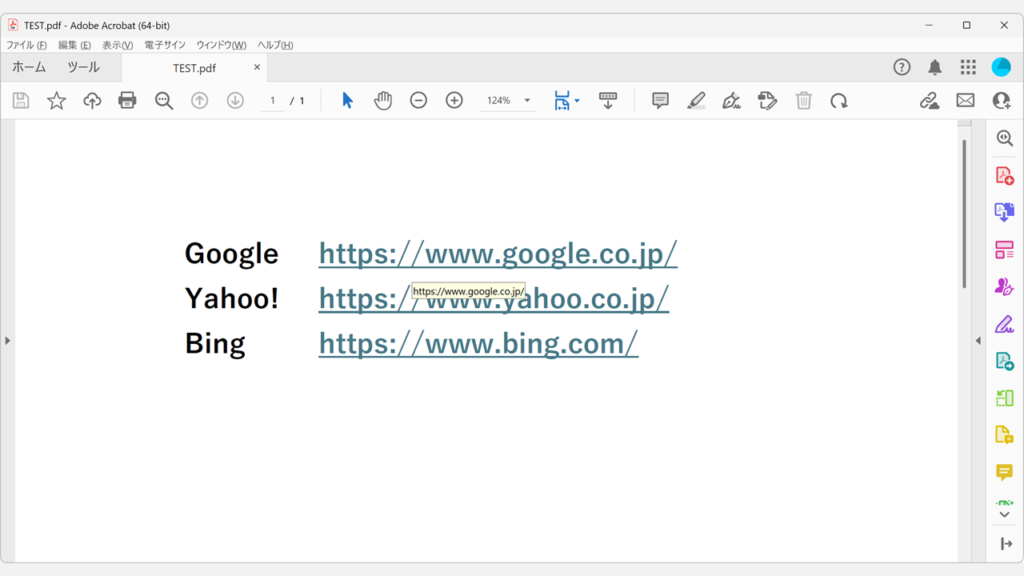This screenshot has width=1024, height=576.
Task: Activate the Hand pan tool
Action: pos(383,101)
